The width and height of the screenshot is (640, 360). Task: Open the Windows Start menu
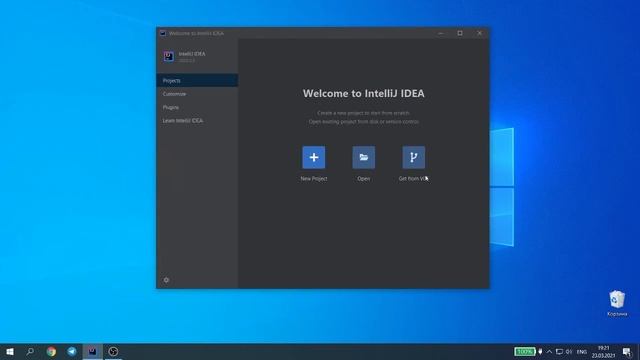pos(10,351)
